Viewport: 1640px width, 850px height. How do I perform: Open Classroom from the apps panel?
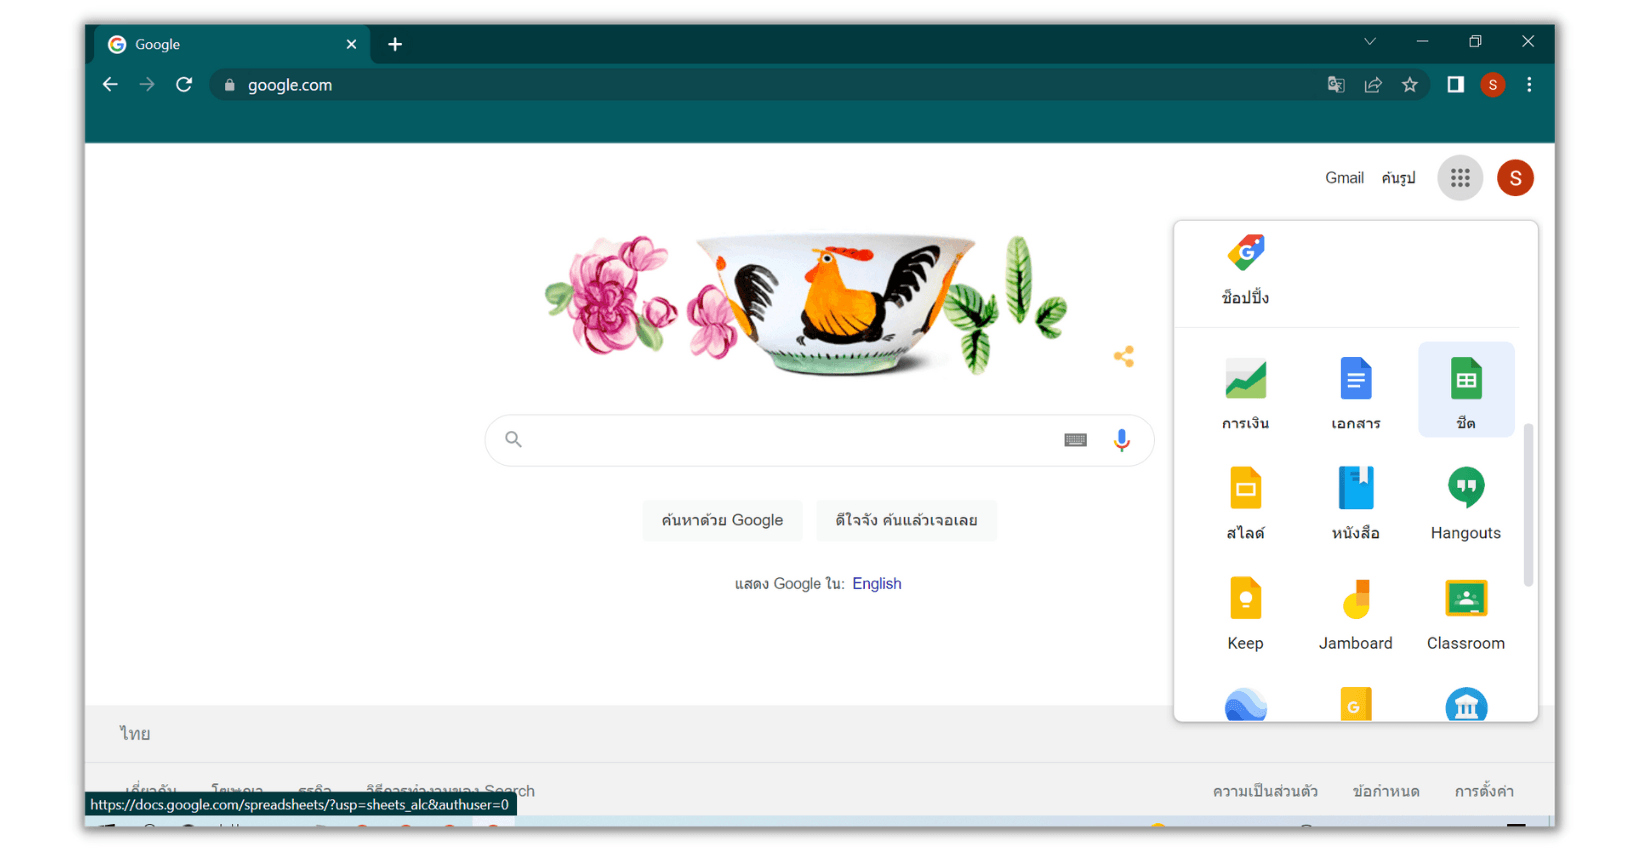pyautogui.click(x=1466, y=613)
